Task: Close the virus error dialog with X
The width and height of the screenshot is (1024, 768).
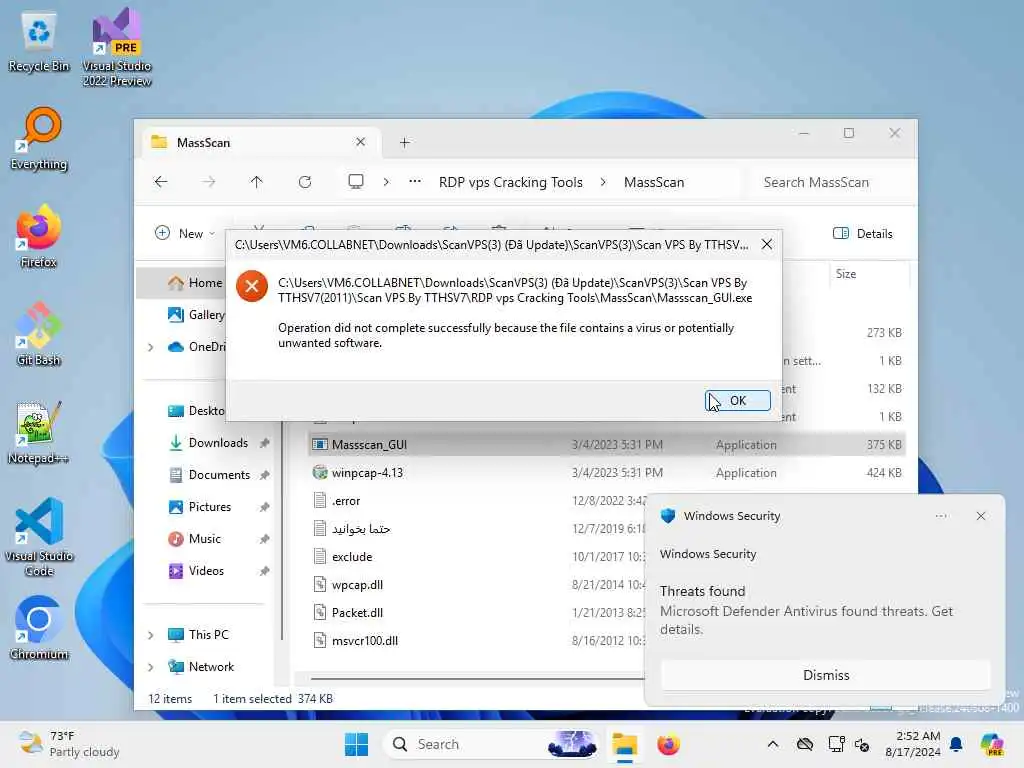Action: [767, 244]
